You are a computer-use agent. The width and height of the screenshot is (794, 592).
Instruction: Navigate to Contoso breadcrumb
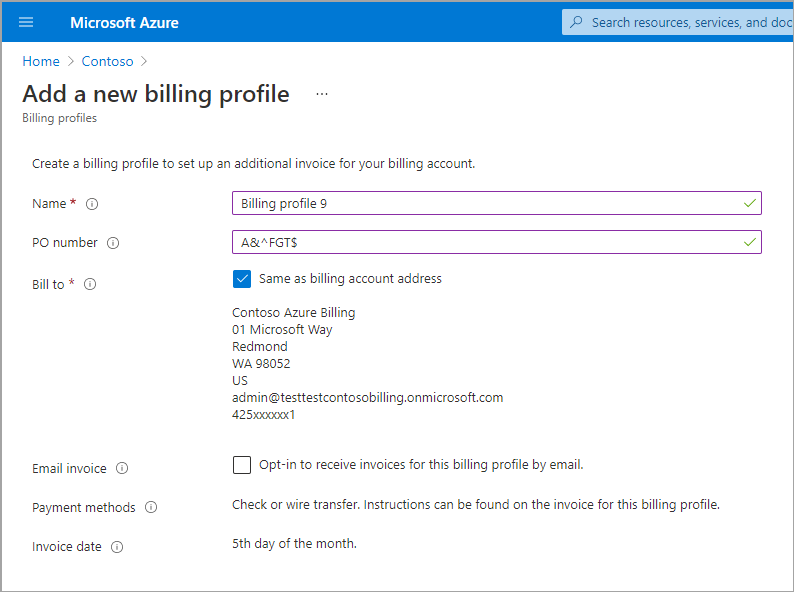pyautogui.click(x=107, y=62)
